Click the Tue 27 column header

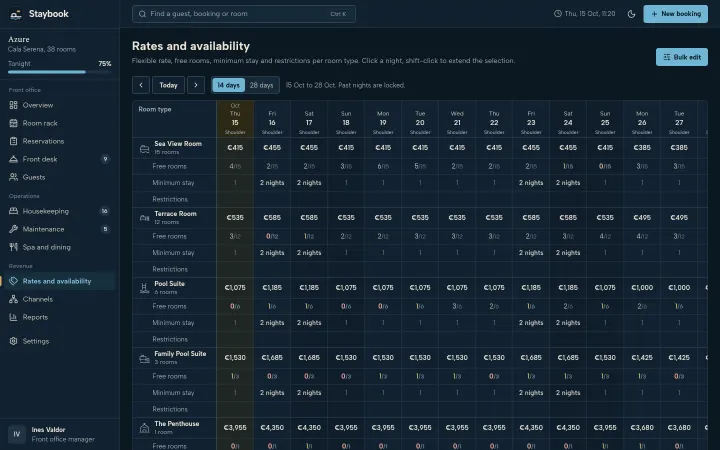point(679,119)
